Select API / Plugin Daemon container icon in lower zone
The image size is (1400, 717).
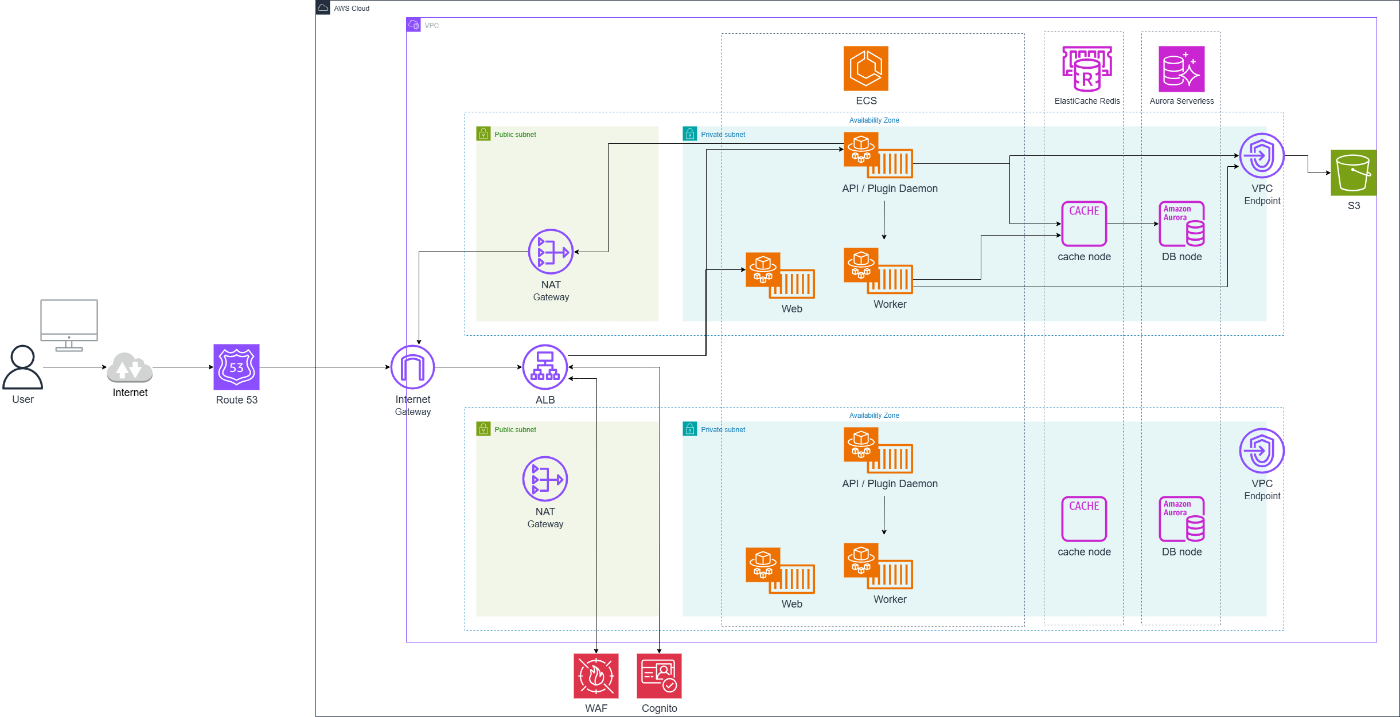[878, 450]
